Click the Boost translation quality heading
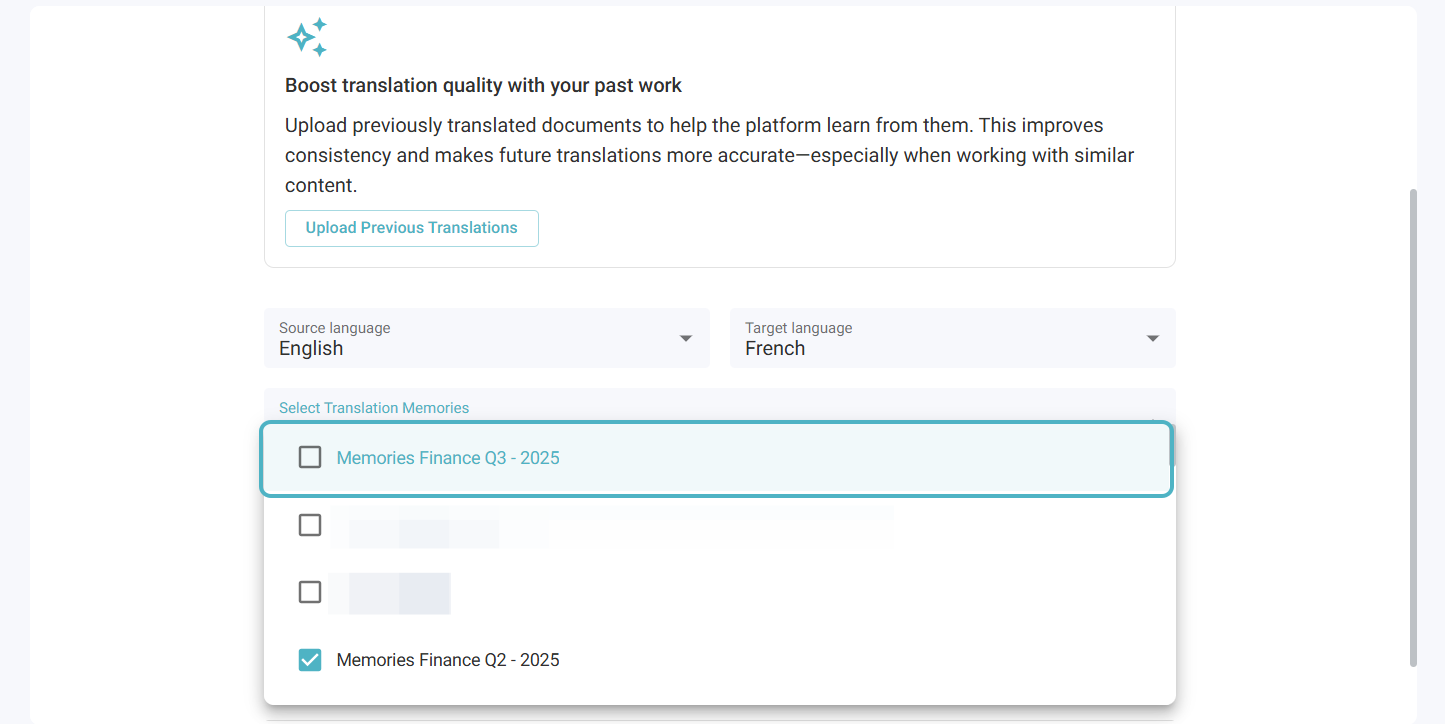1445x724 pixels. click(x=483, y=86)
